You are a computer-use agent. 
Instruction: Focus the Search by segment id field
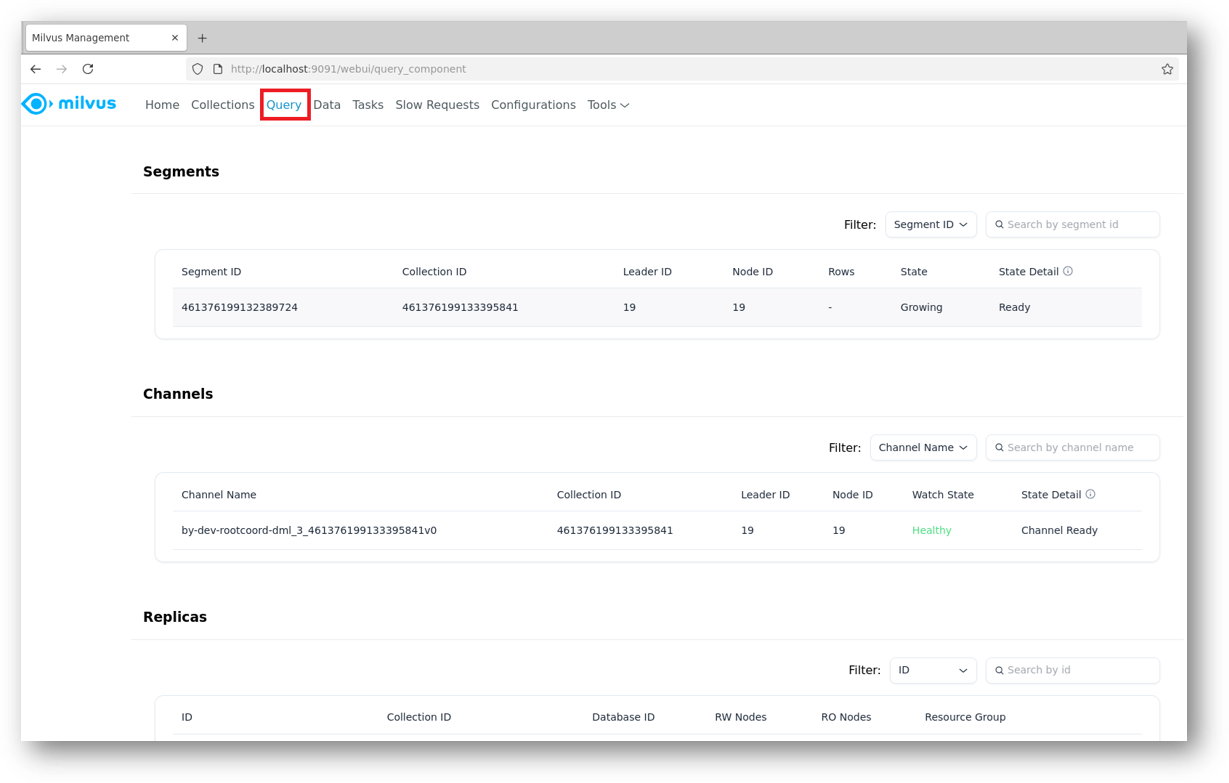pos(1079,225)
